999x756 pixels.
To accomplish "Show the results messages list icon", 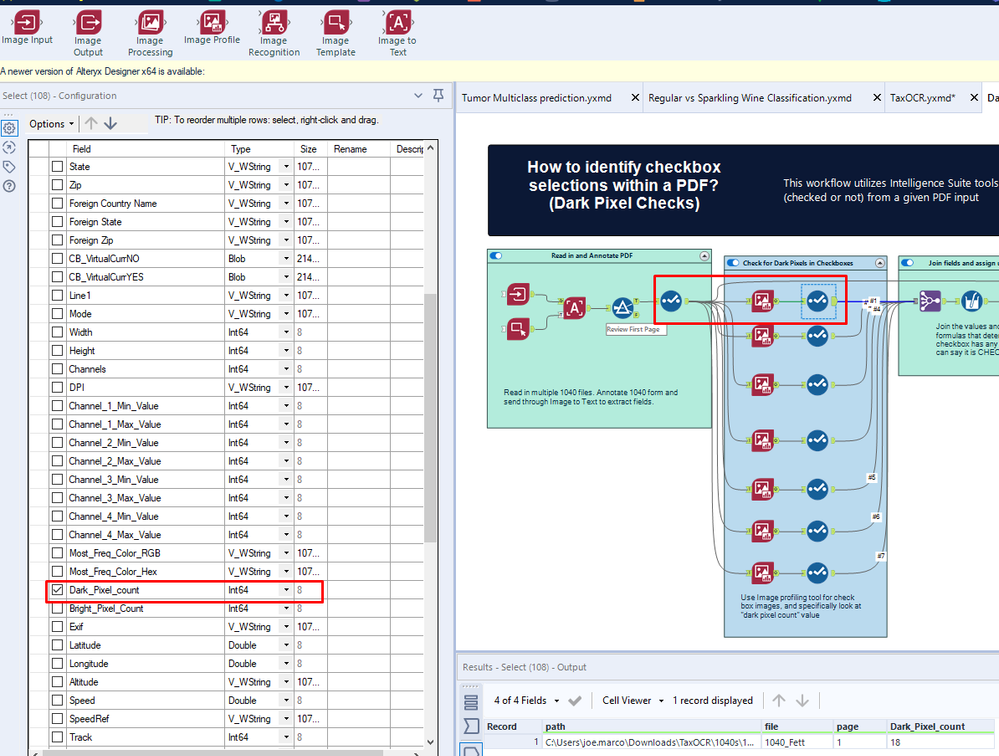I will (x=471, y=702).
